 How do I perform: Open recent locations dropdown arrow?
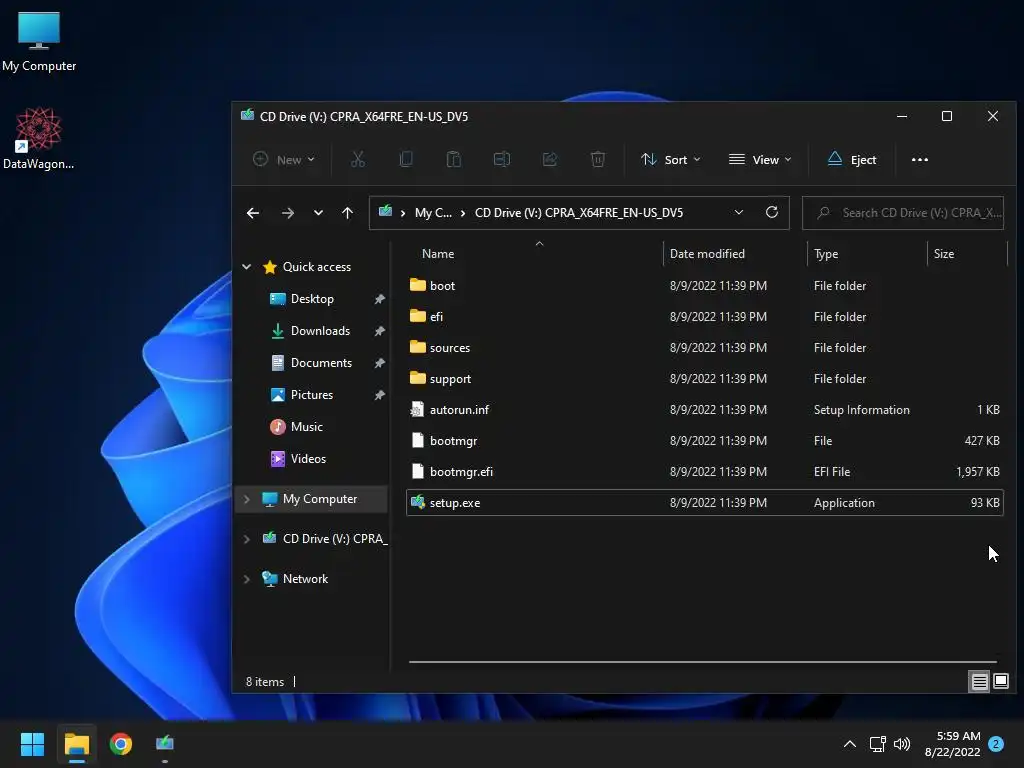pyautogui.click(x=318, y=213)
